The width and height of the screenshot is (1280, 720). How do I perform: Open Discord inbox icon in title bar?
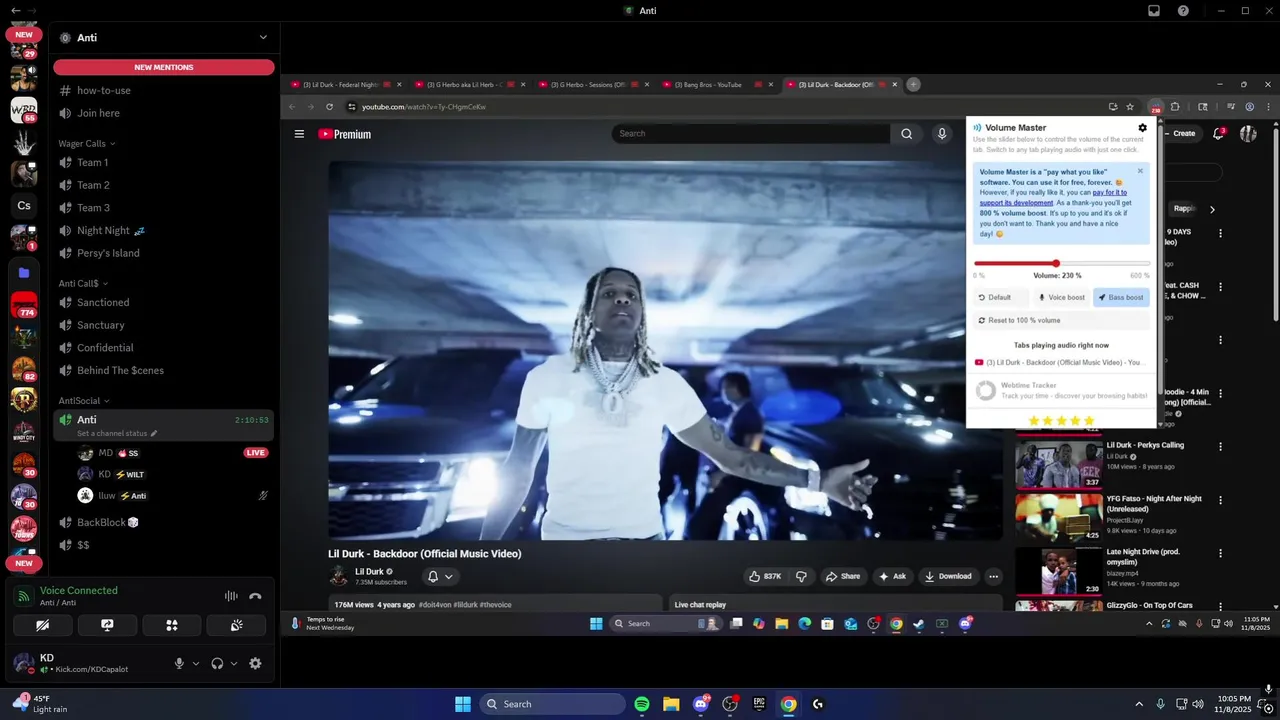tap(1154, 11)
